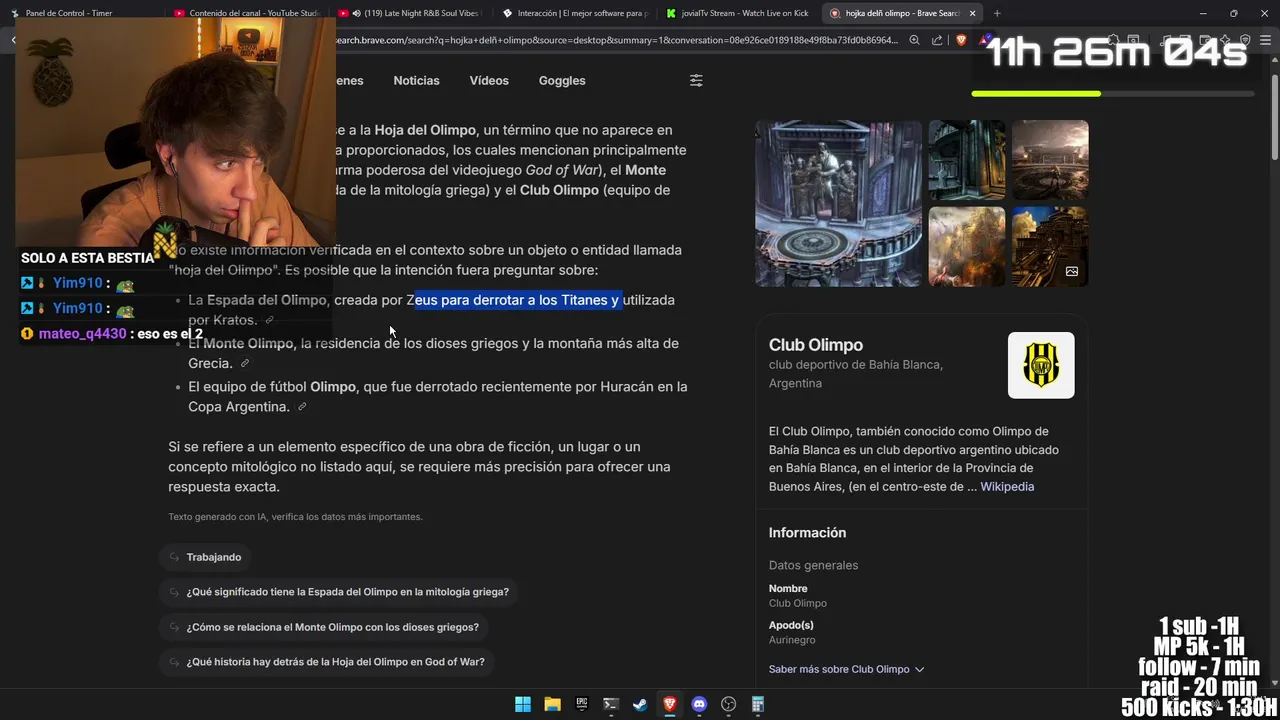The image size is (1280, 720).
Task: Open Calculator from the taskbar
Action: [758, 704]
